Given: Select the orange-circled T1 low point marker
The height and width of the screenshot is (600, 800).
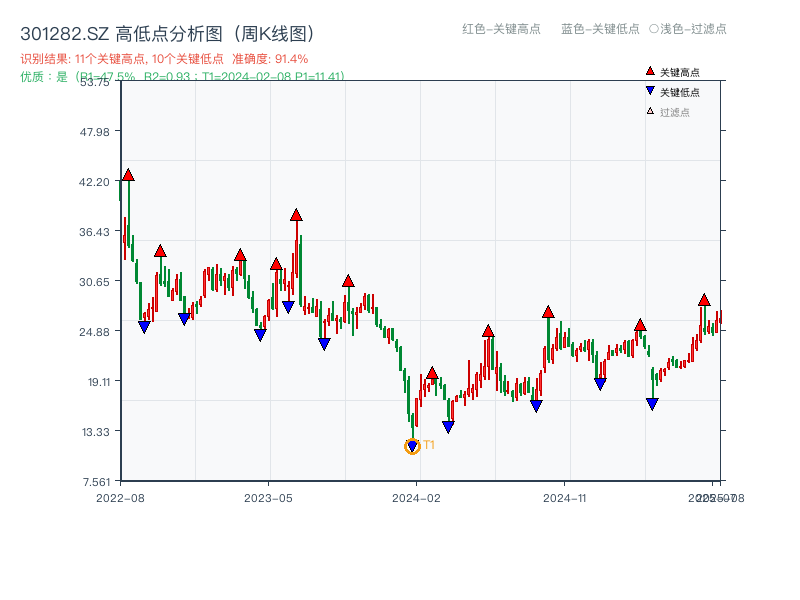Looking at the screenshot, I should (x=412, y=446).
